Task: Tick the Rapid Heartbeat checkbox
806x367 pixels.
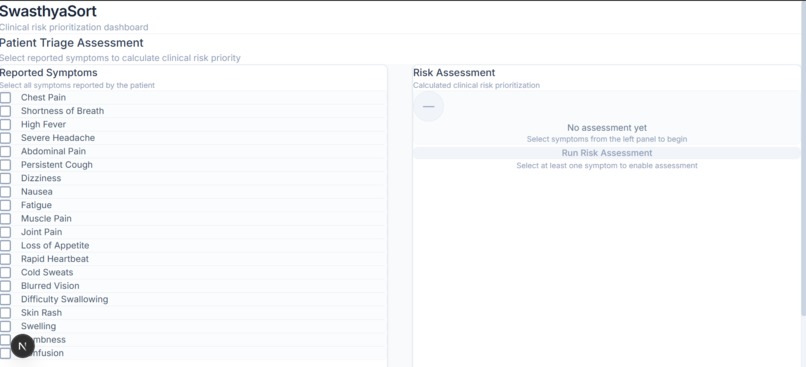Action: point(5,259)
